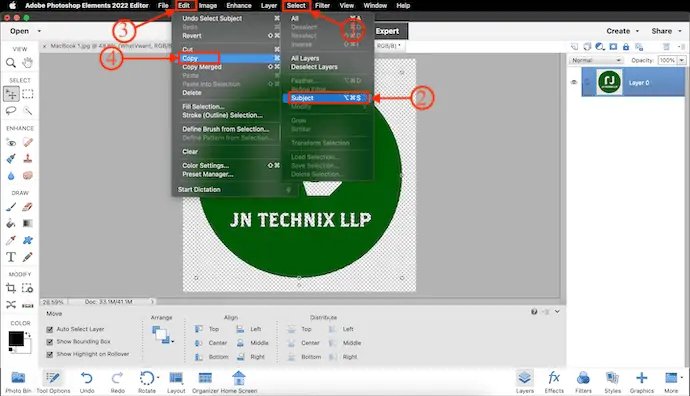
Task: Select the Spot Healing Brush tool
Action: (28, 142)
